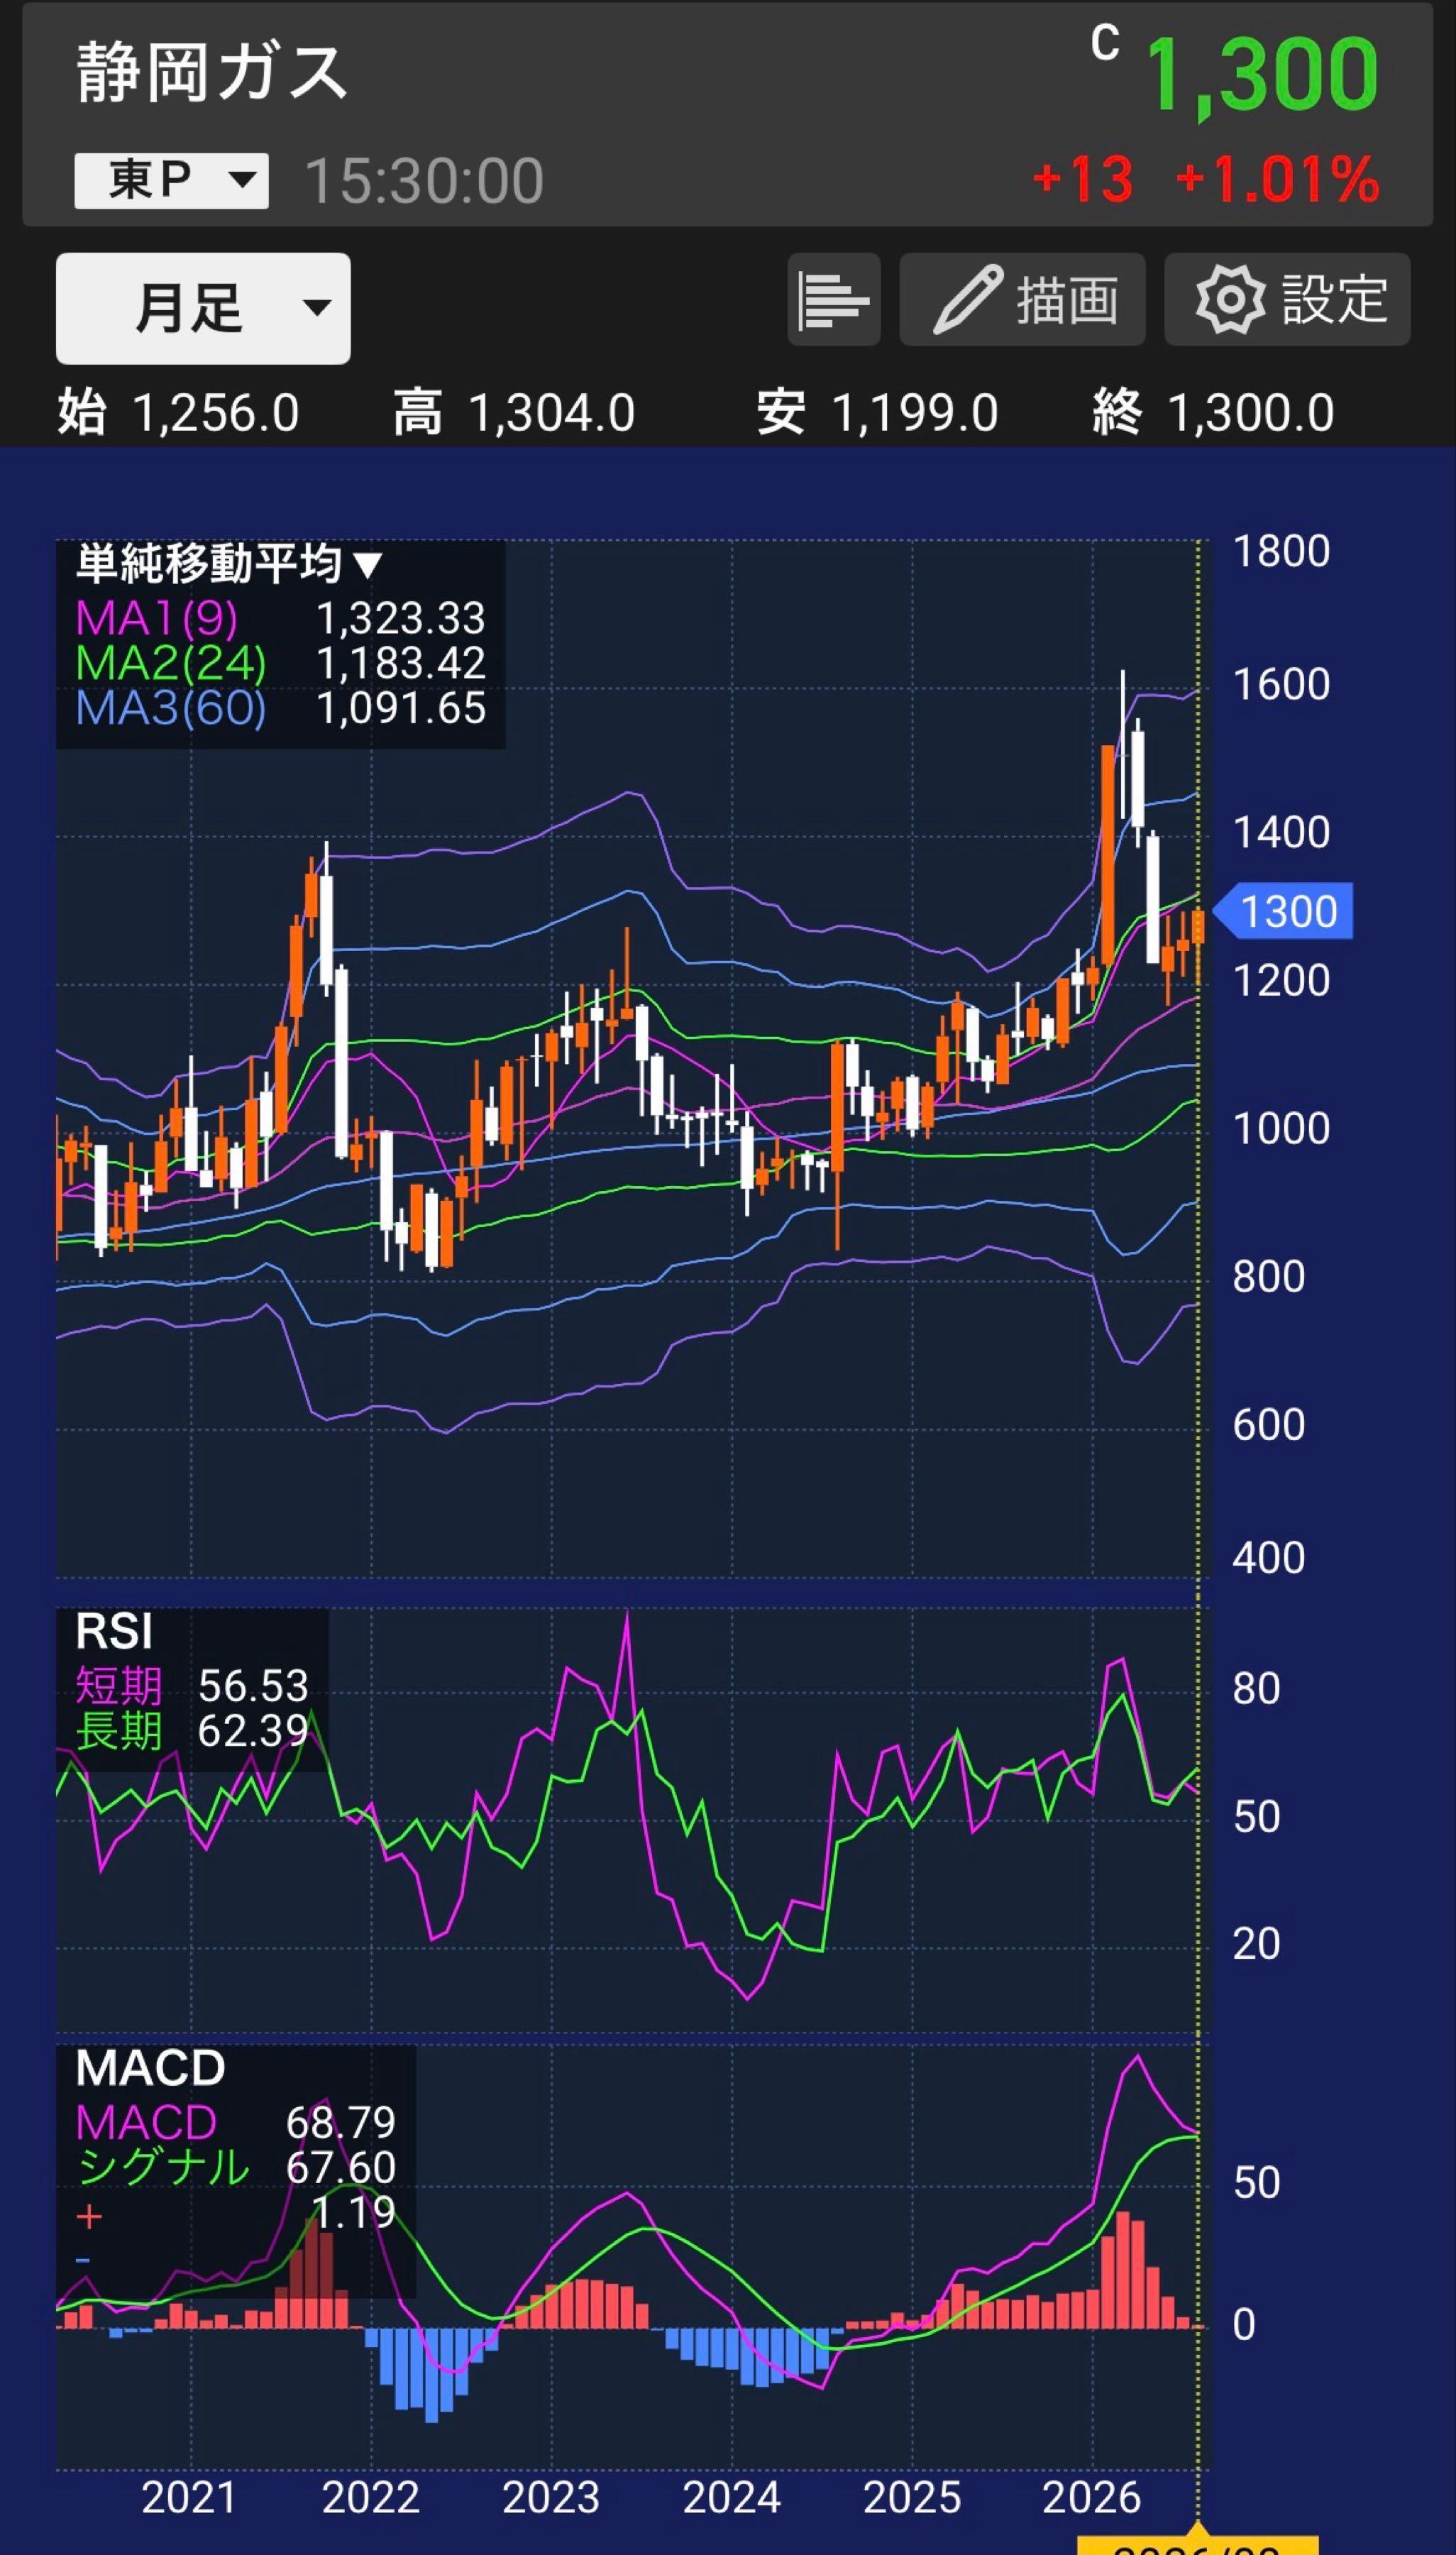Screen dimensions: 1456x2555
Task: Tap the RSI 長期 62.39 reading
Action: tap(192, 1730)
